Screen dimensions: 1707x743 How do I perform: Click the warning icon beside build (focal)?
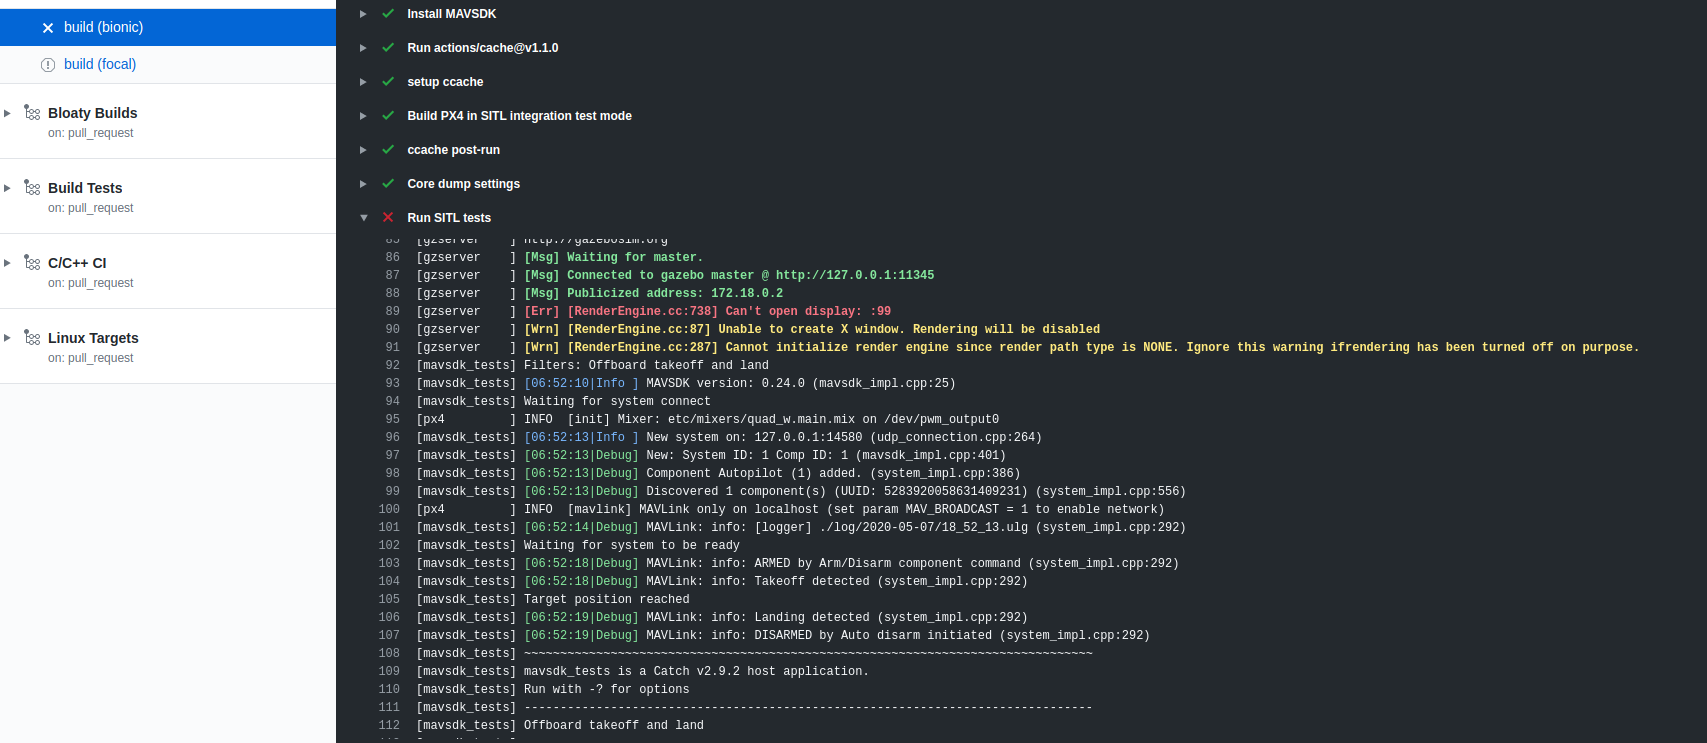tap(48, 65)
